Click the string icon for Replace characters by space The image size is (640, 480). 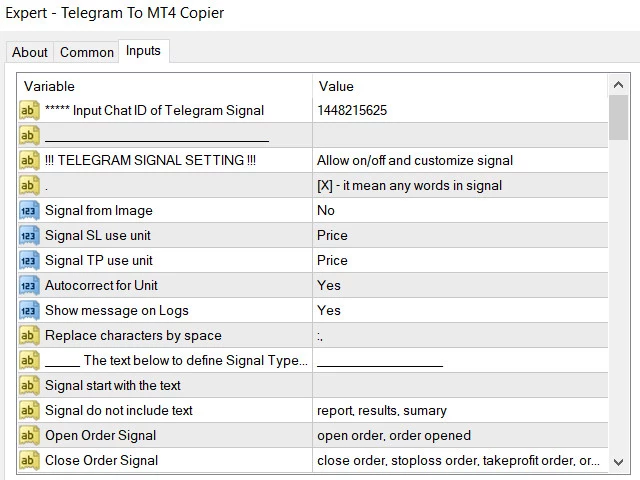point(29,335)
